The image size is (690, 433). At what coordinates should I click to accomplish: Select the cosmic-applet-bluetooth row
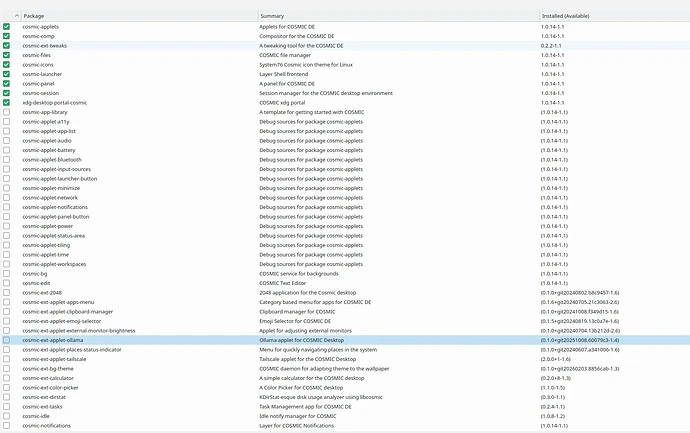(x=345, y=160)
